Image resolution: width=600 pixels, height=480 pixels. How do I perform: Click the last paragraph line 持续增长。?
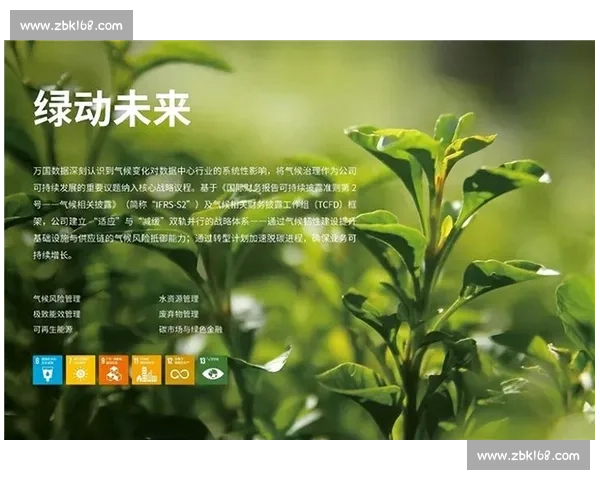click(x=53, y=255)
